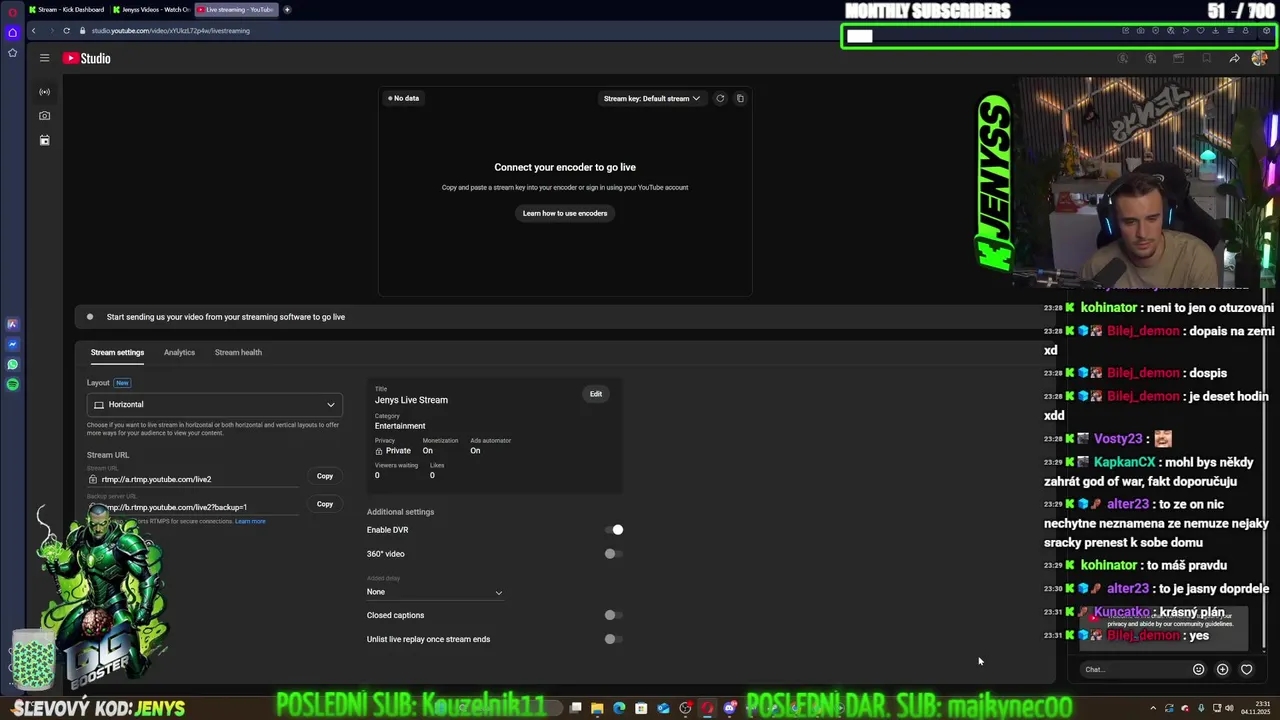Open the account avatar in Studio header
The image size is (1280, 720).
[x=1259, y=58]
